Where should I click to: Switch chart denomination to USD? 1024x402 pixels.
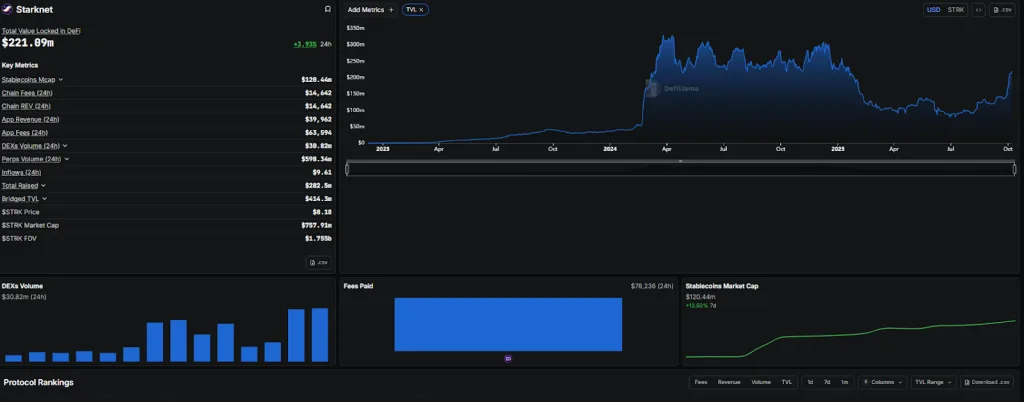pos(933,9)
